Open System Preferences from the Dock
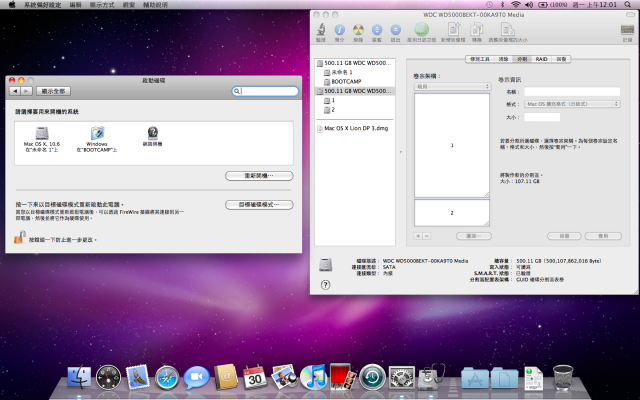The height and width of the screenshot is (400, 640). (402, 378)
